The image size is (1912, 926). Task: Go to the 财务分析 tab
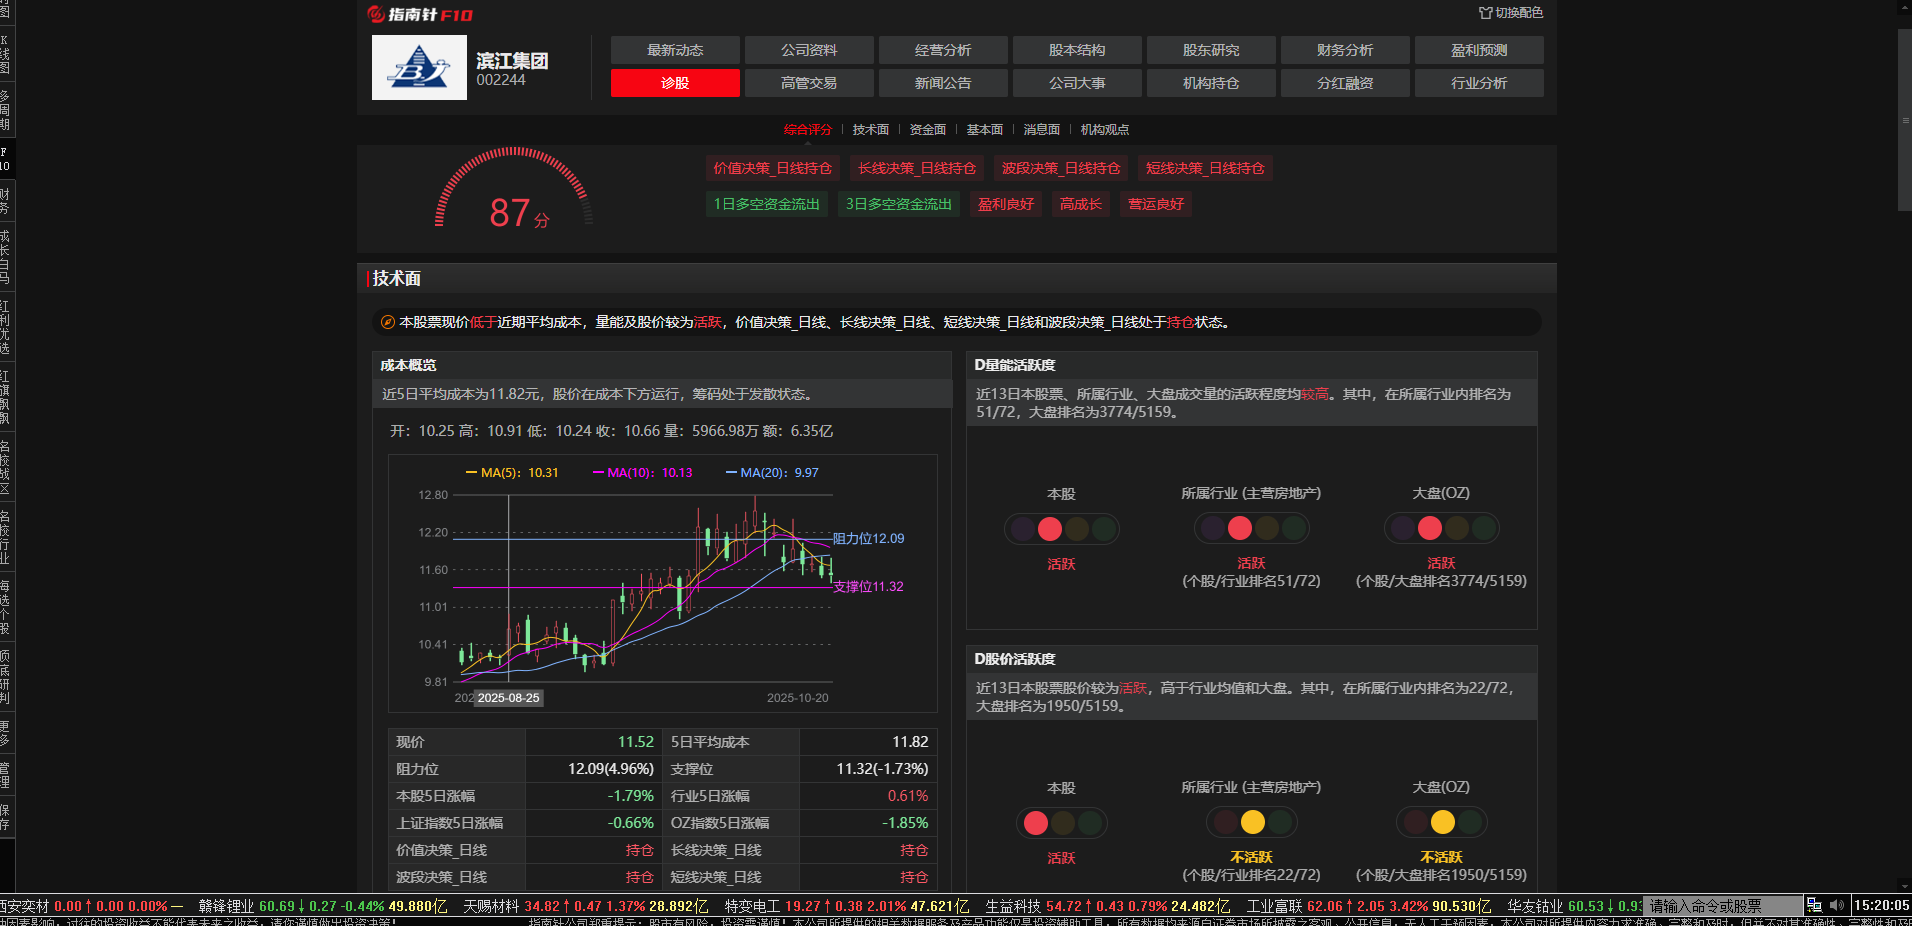pyautogui.click(x=1345, y=50)
